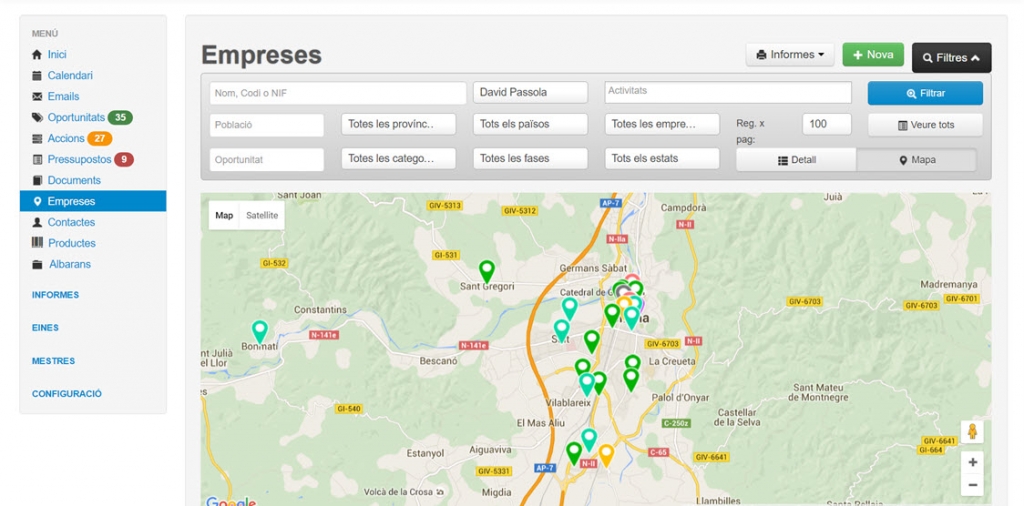Switch to Mapa view
The height and width of the screenshot is (506, 1024).
[x=917, y=160]
